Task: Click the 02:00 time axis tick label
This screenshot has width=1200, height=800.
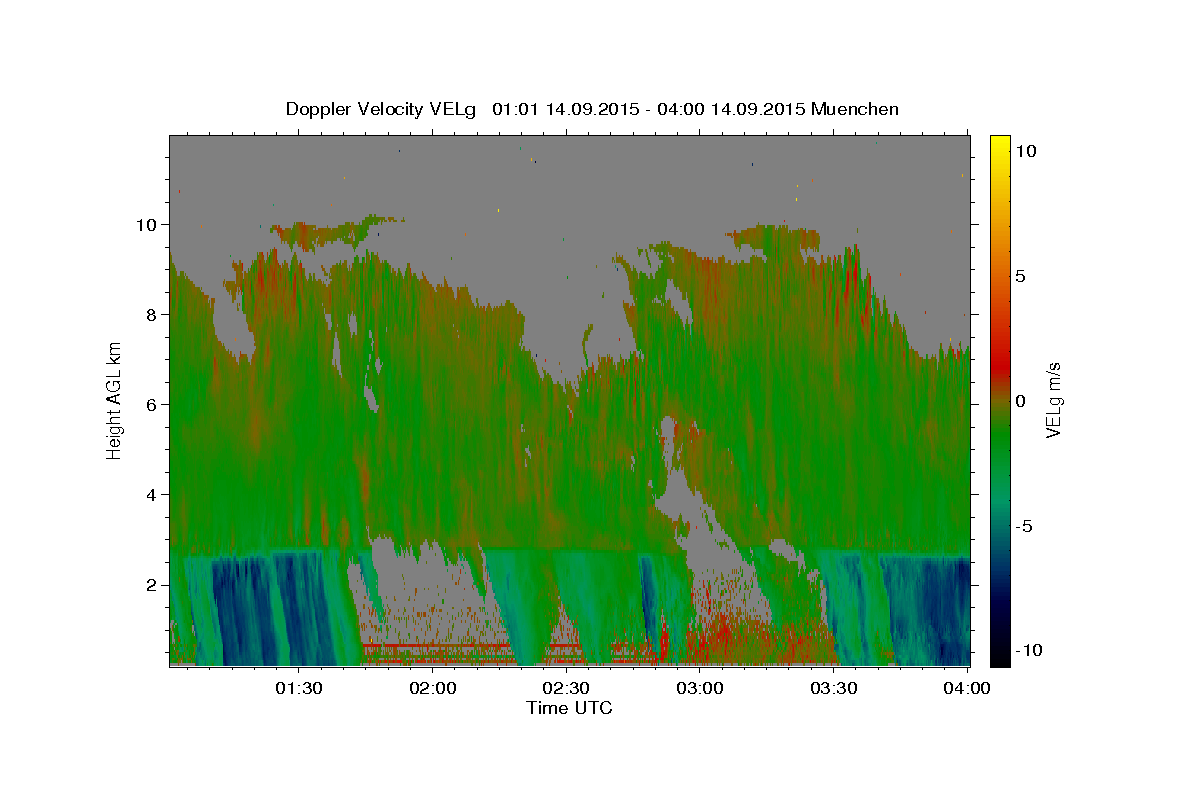Action: click(x=433, y=688)
